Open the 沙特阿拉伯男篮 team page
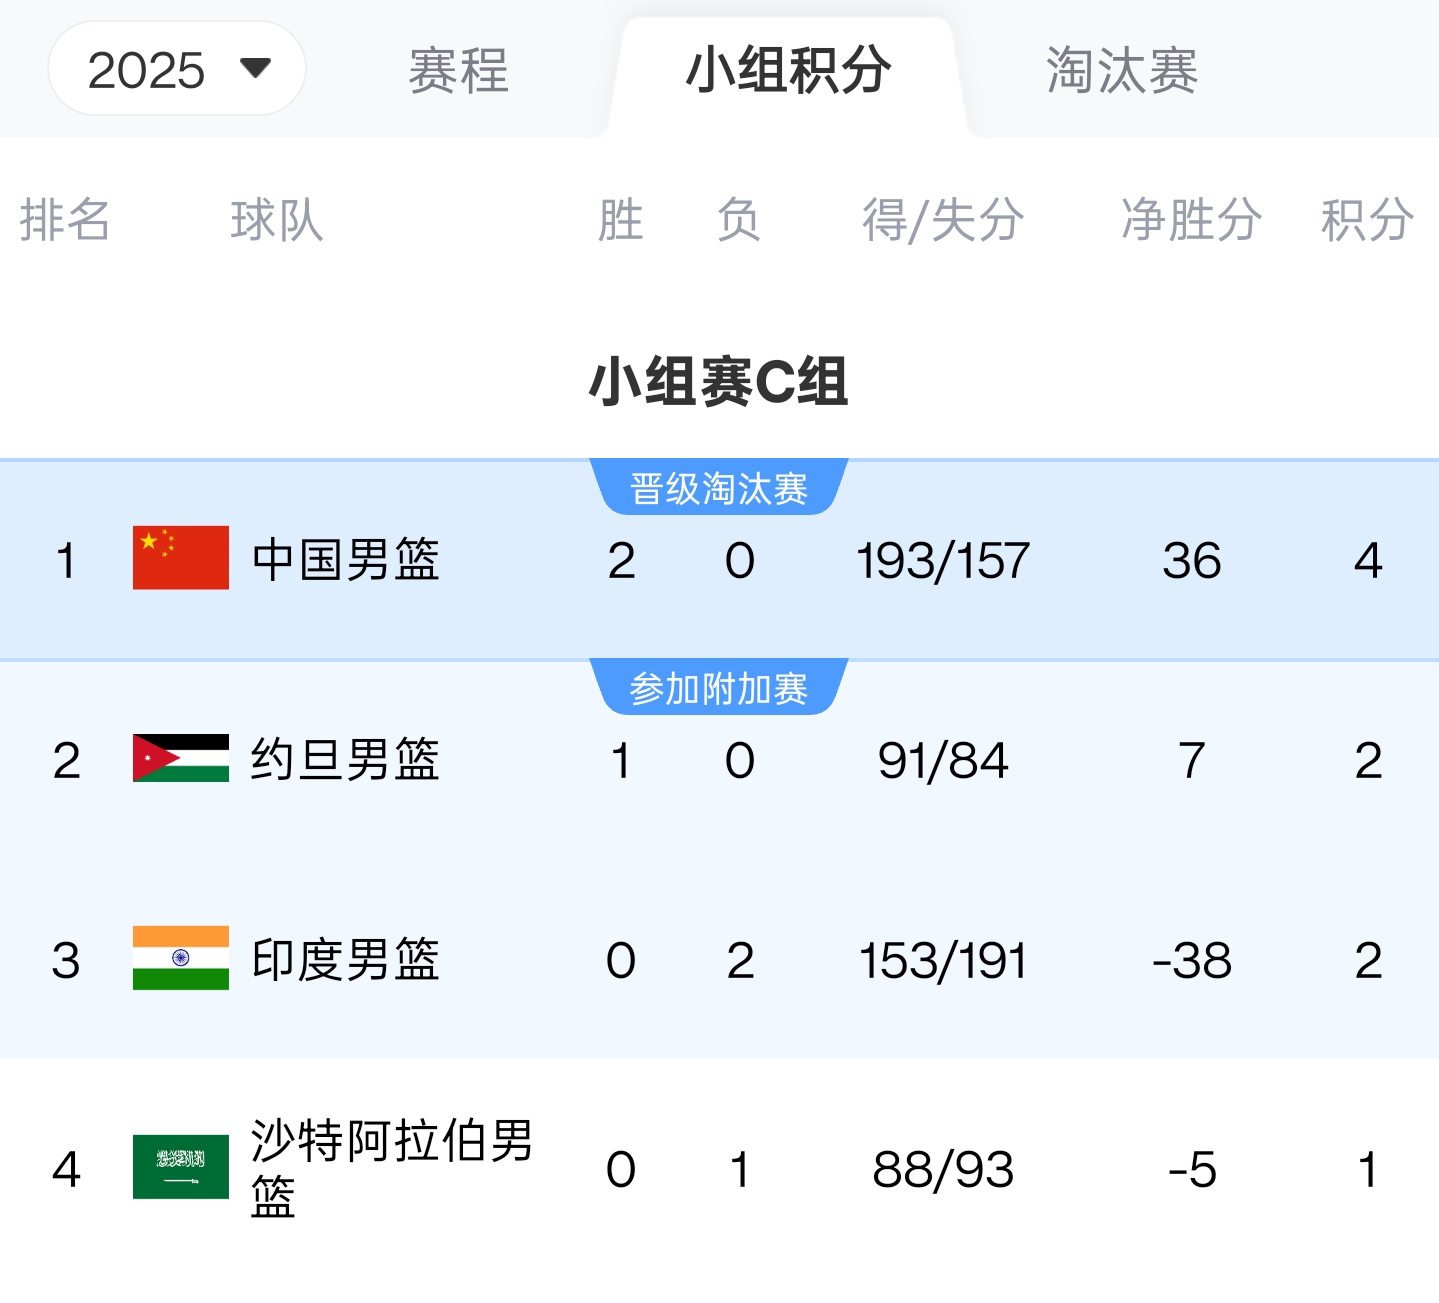Viewport: 1439px width, 1303px height. point(391,1168)
